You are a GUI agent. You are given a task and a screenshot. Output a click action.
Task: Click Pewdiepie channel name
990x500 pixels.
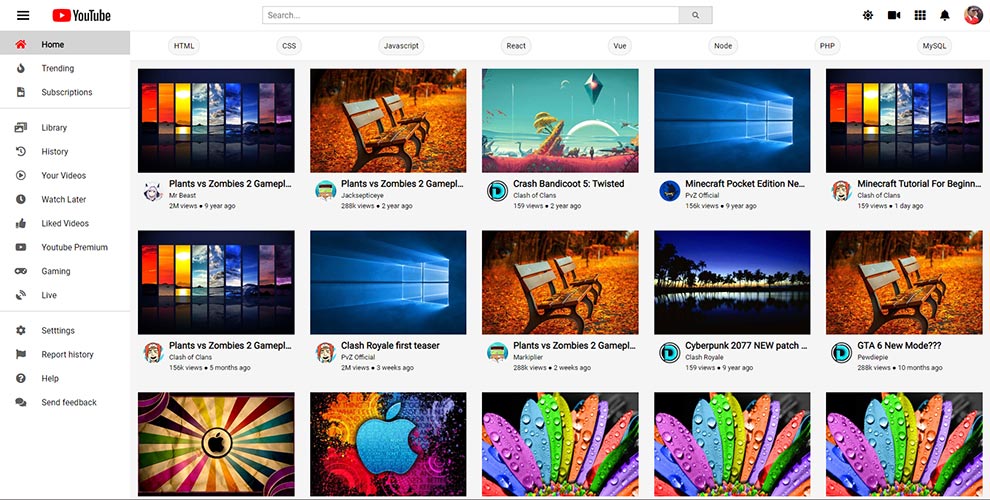tap(873, 357)
